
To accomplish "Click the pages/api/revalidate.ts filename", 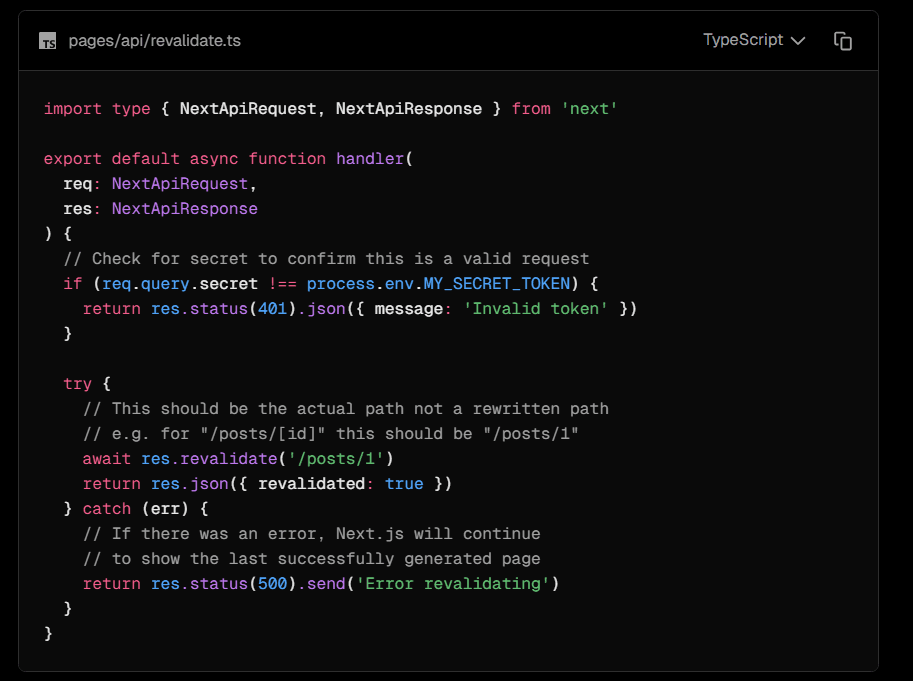I will tap(154, 41).
